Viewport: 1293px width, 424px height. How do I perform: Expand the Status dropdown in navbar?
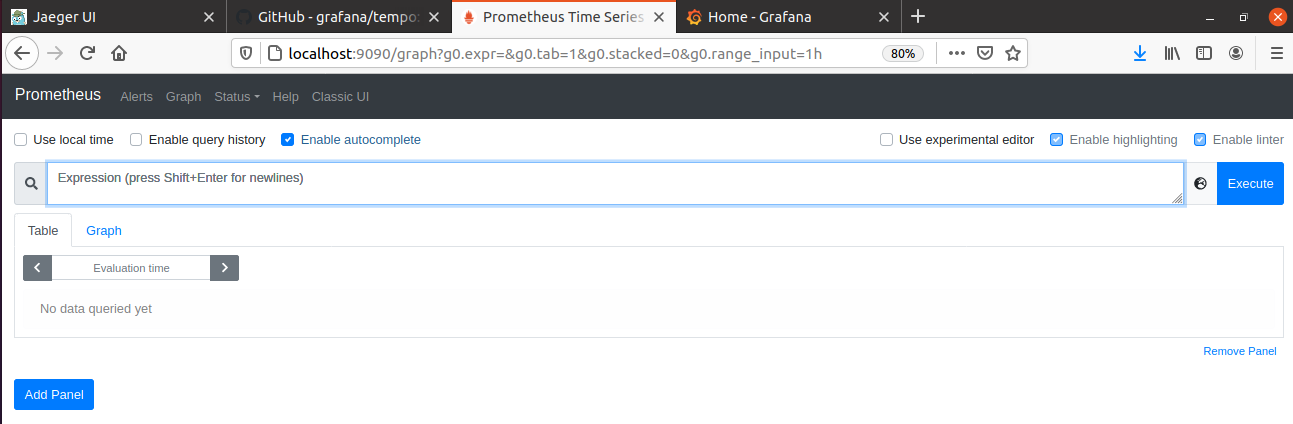click(237, 97)
